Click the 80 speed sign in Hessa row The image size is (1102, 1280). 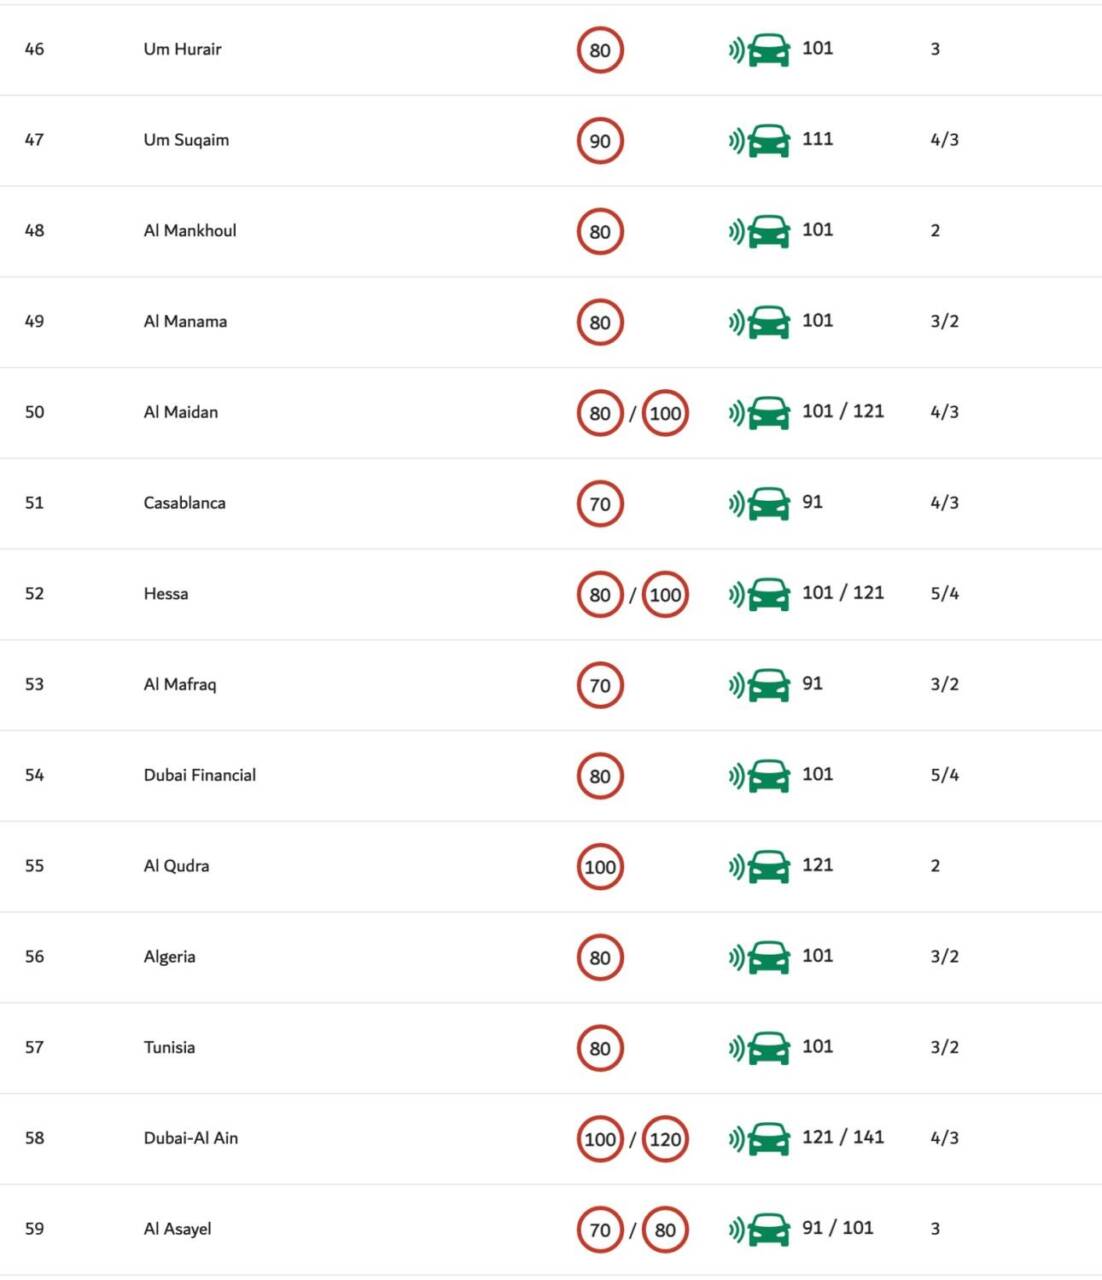[x=600, y=595]
